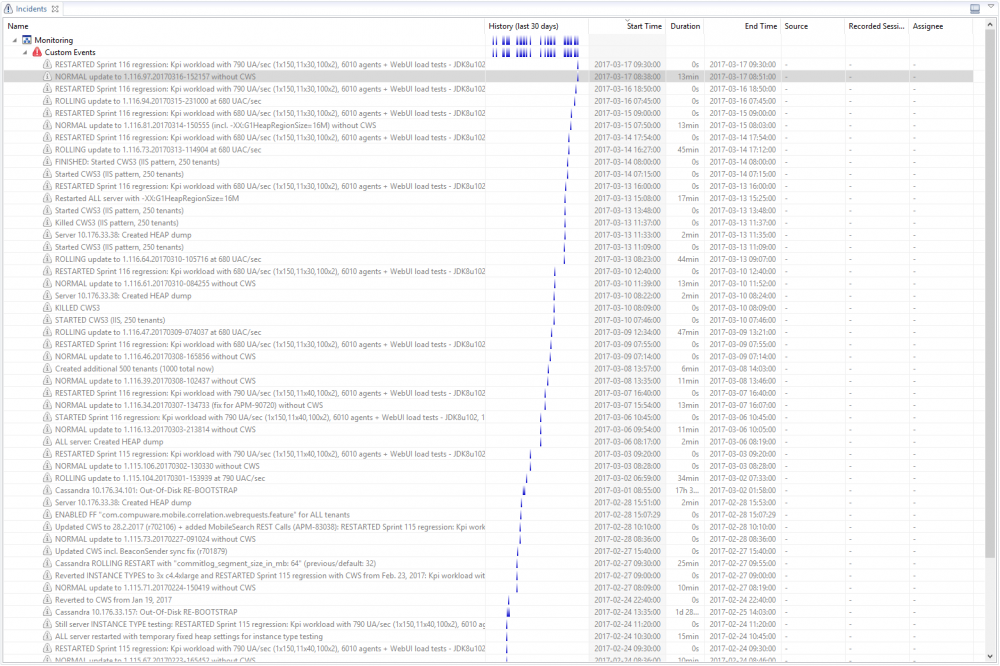
Task: Click the info icon beside the Cassandra Out-Of-Disk RE-BOOTSTRAP entry
Action: [x=46, y=490]
